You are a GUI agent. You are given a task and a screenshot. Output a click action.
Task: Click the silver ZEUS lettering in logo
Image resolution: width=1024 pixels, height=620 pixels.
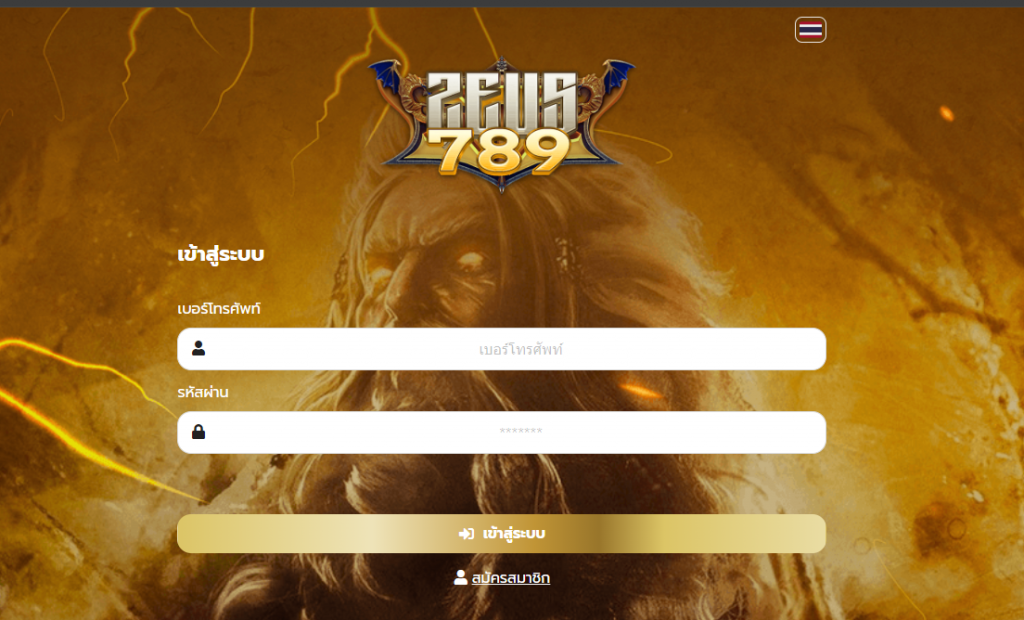pos(502,100)
